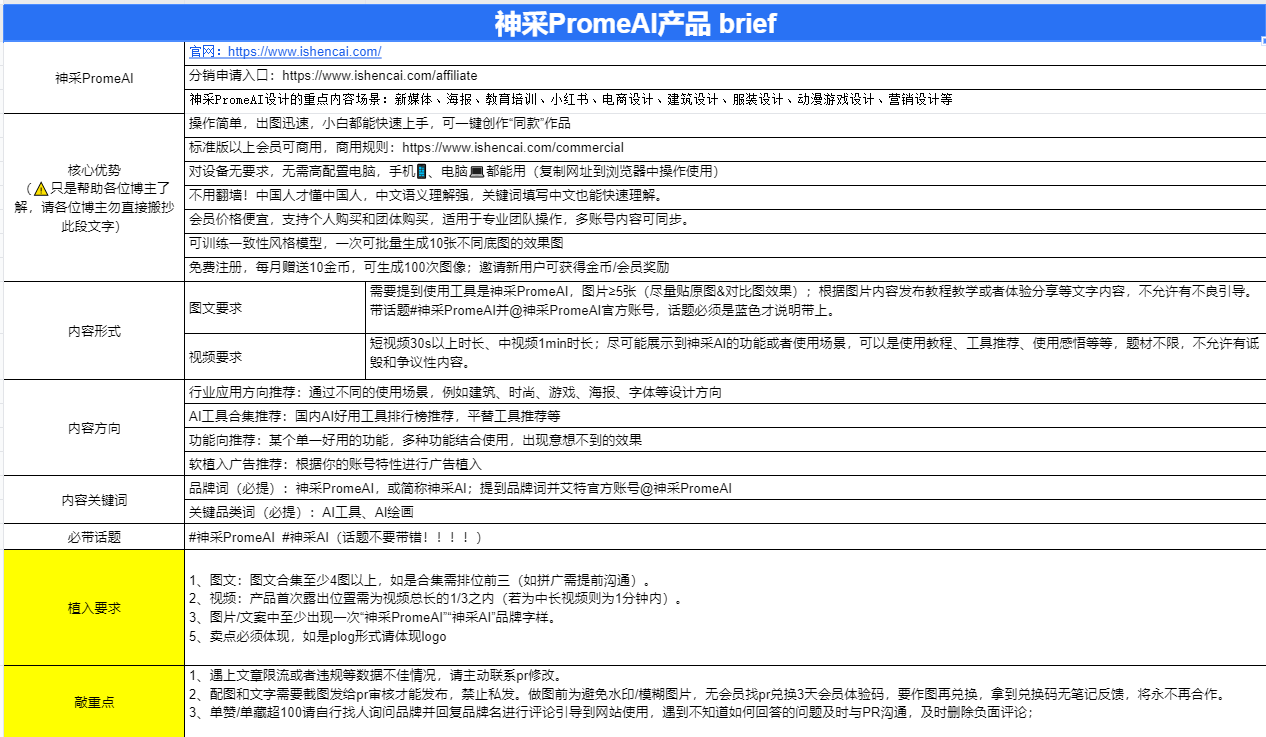Select cell starting 免费注册，每月赠送10金币
Viewport: 1266px width, 737px height.
(726, 268)
